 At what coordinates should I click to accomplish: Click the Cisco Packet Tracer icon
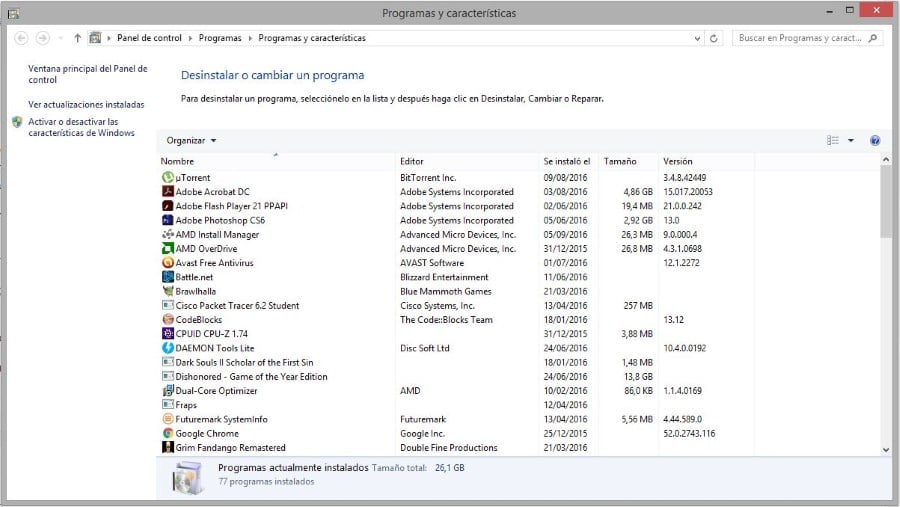point(168,305)
